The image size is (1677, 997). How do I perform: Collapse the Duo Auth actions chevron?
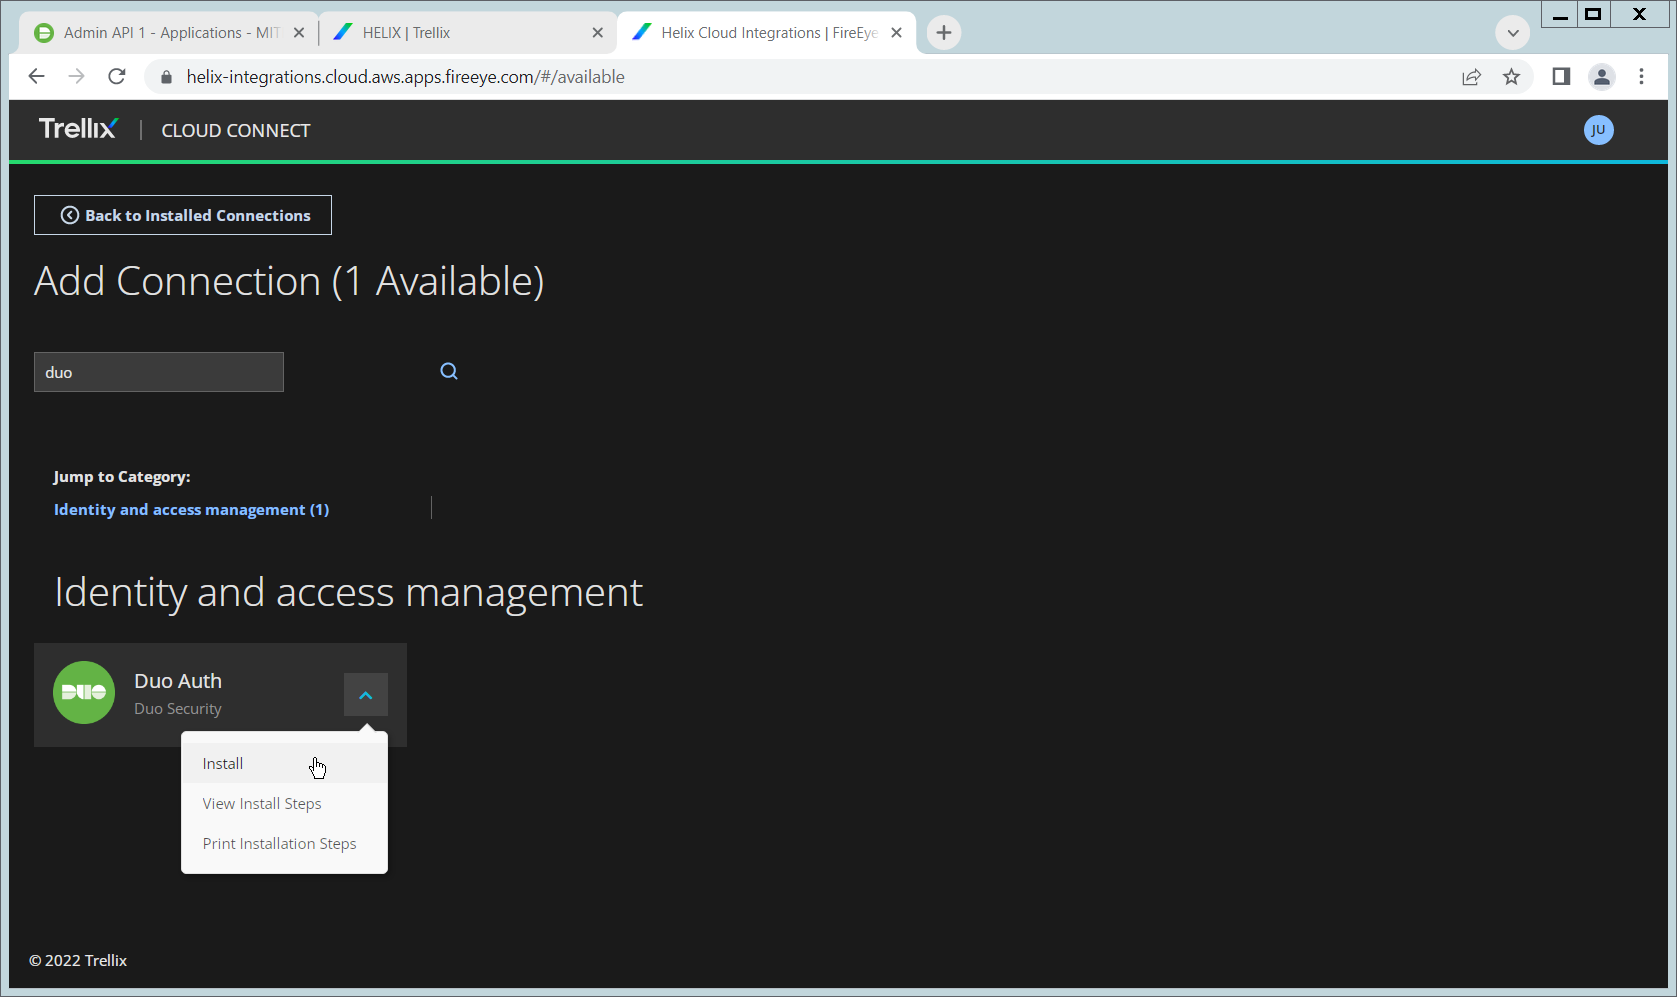pyautogui.click(x=366, y=695)
